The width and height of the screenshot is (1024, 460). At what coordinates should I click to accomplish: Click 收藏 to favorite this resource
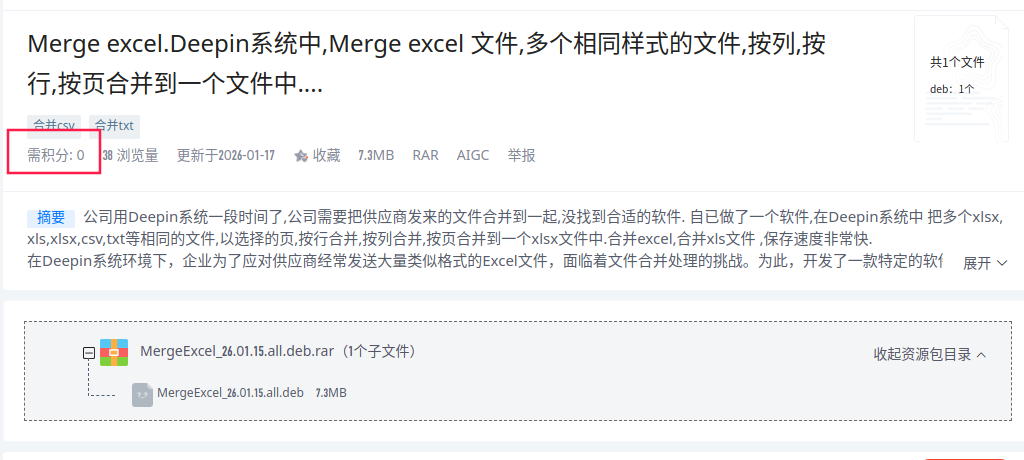click(326, 156)
